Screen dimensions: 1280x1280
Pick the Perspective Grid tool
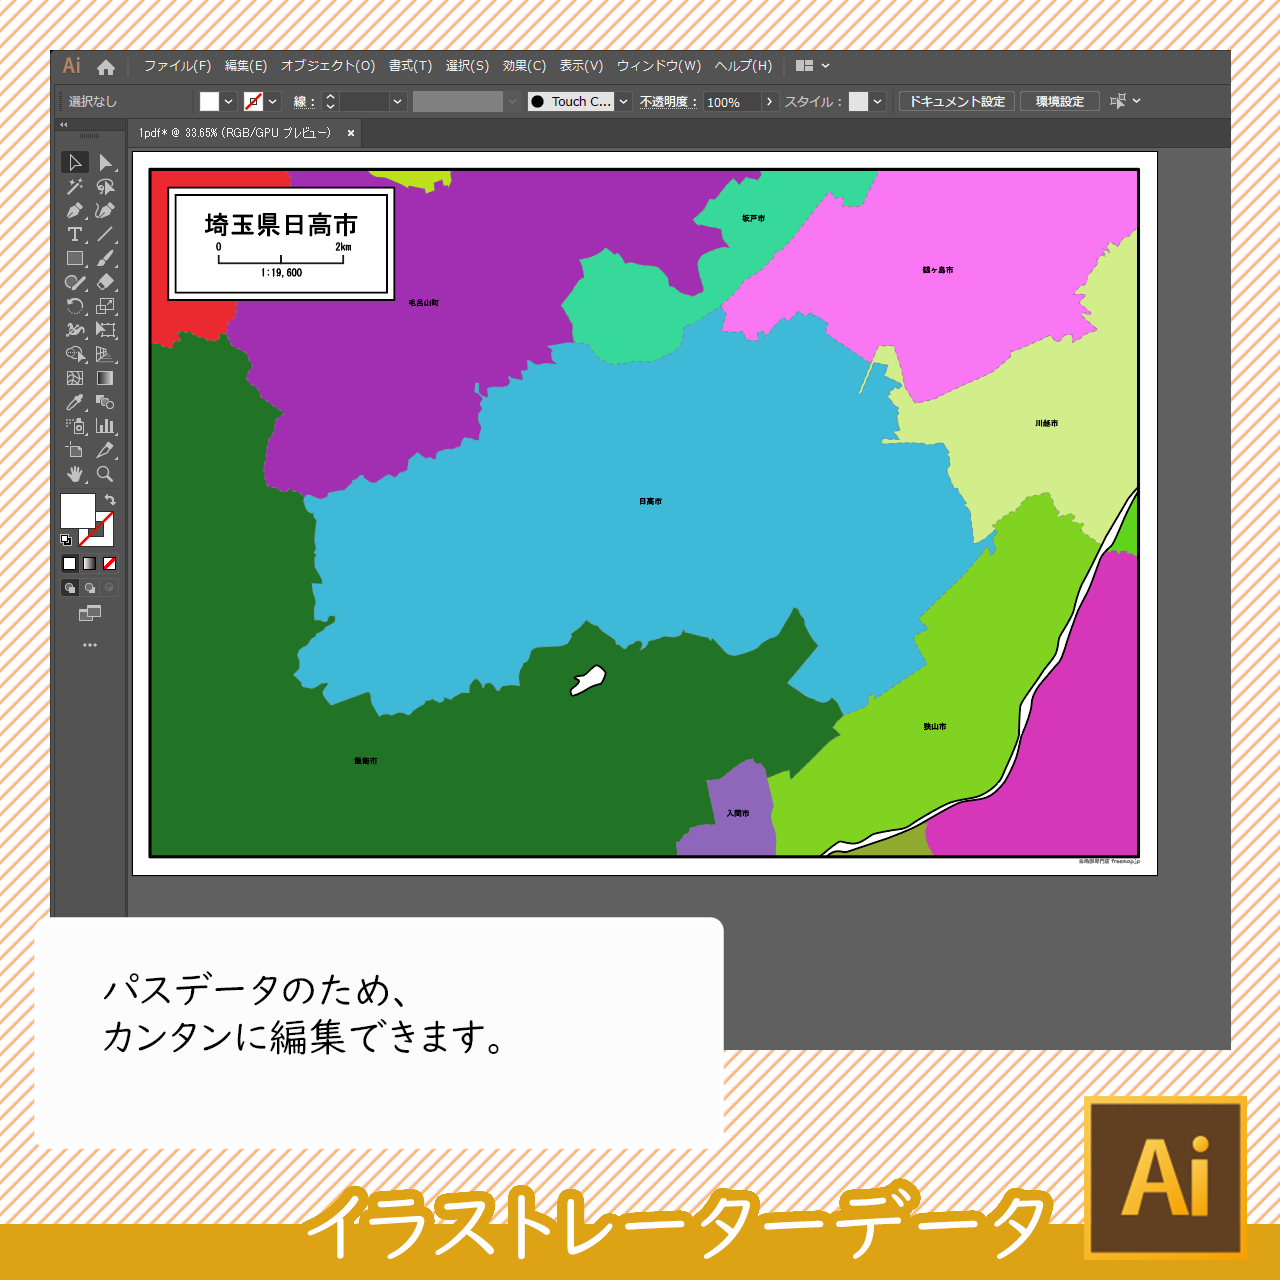point(105,354)
